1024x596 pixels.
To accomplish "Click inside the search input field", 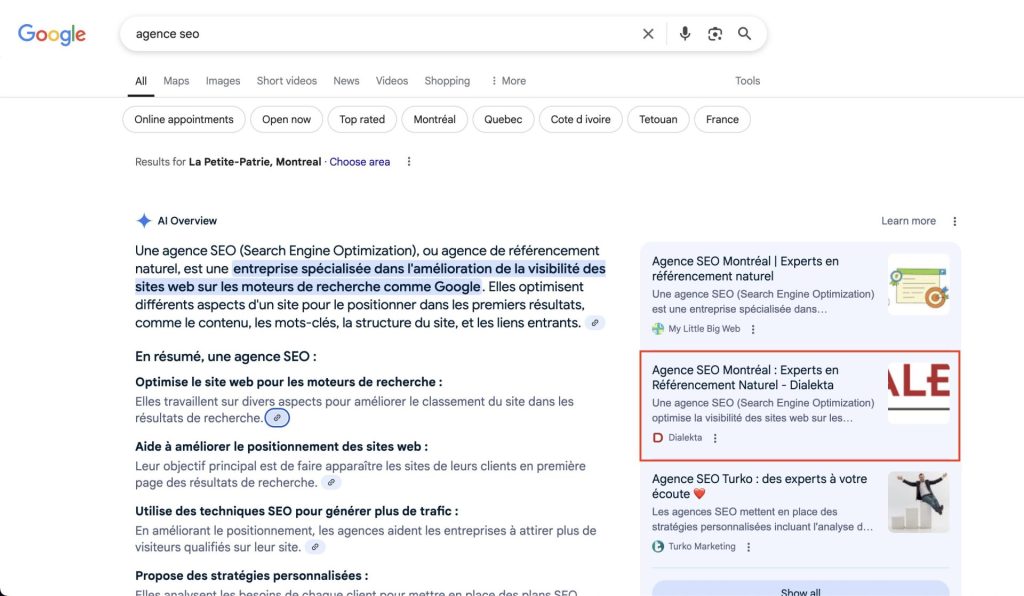I will (x=300, y=33).
